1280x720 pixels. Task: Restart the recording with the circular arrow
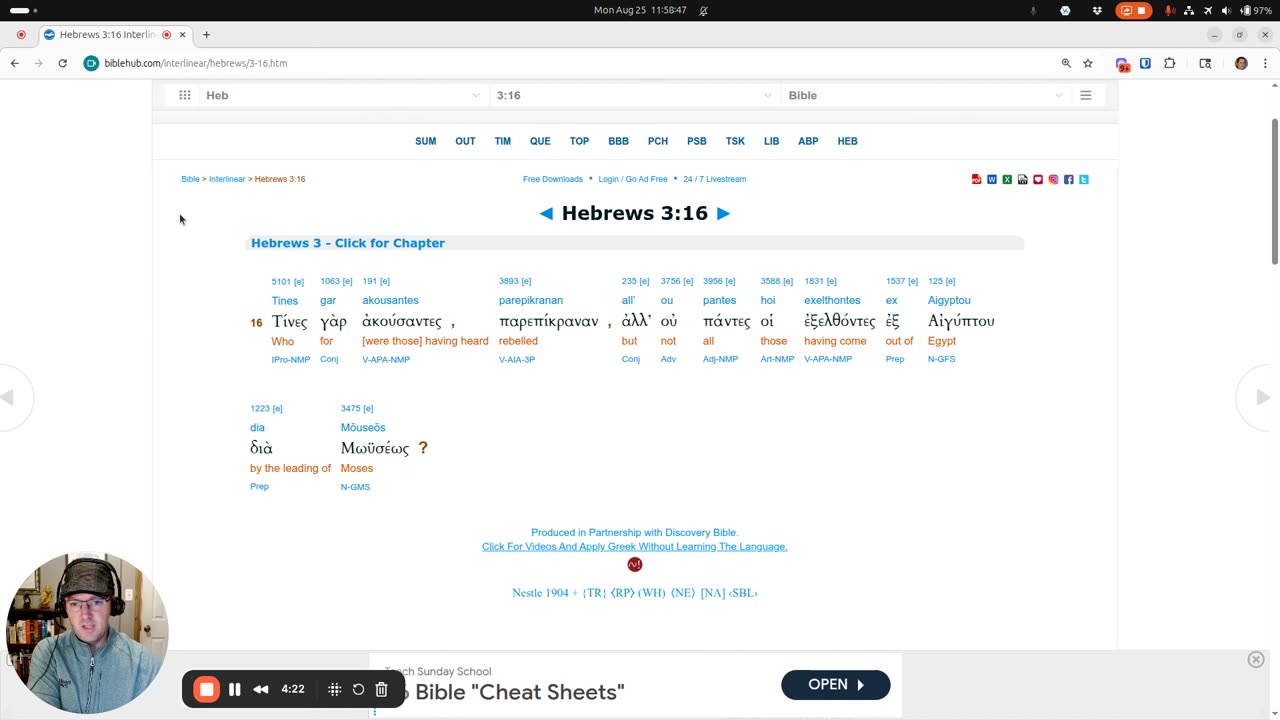358,689
